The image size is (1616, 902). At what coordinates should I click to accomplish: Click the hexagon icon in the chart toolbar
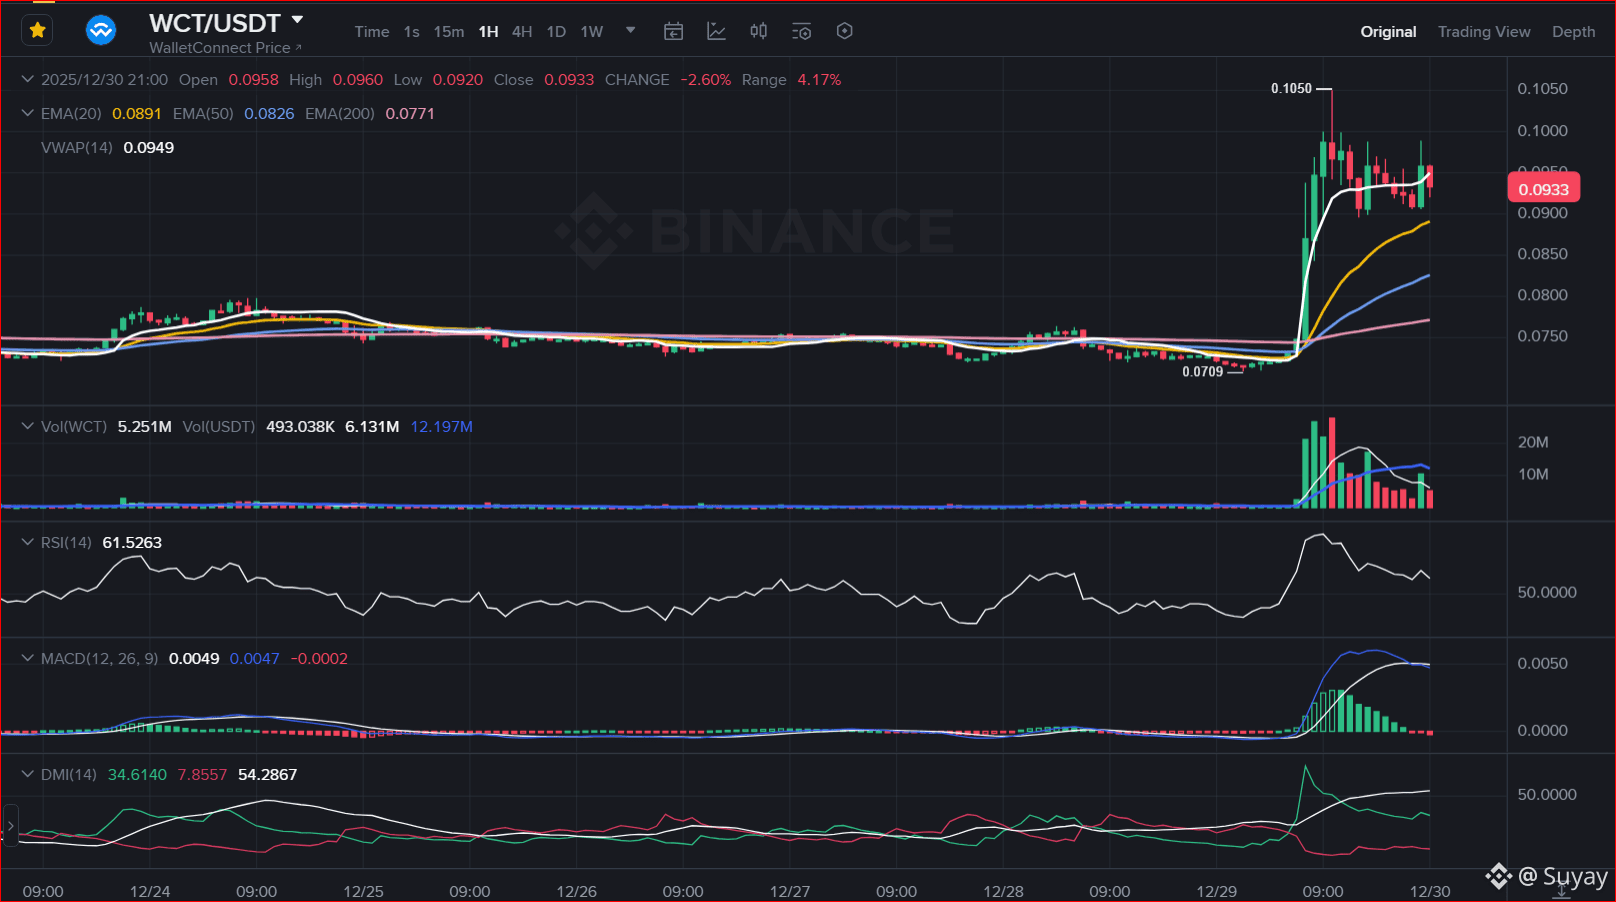pos(845,31)
